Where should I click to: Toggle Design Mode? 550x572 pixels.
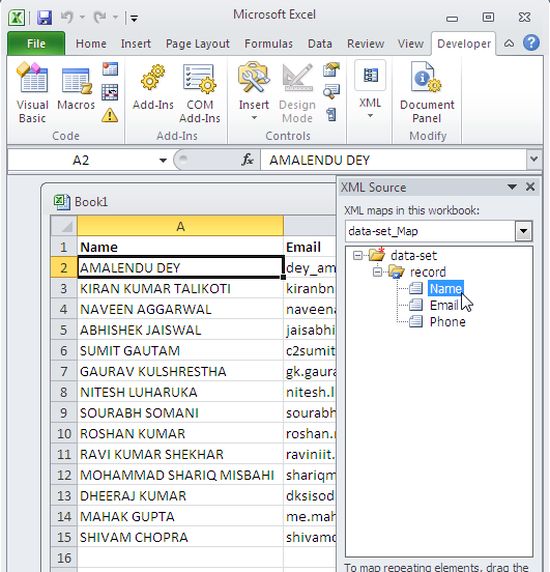coord(297,93)
